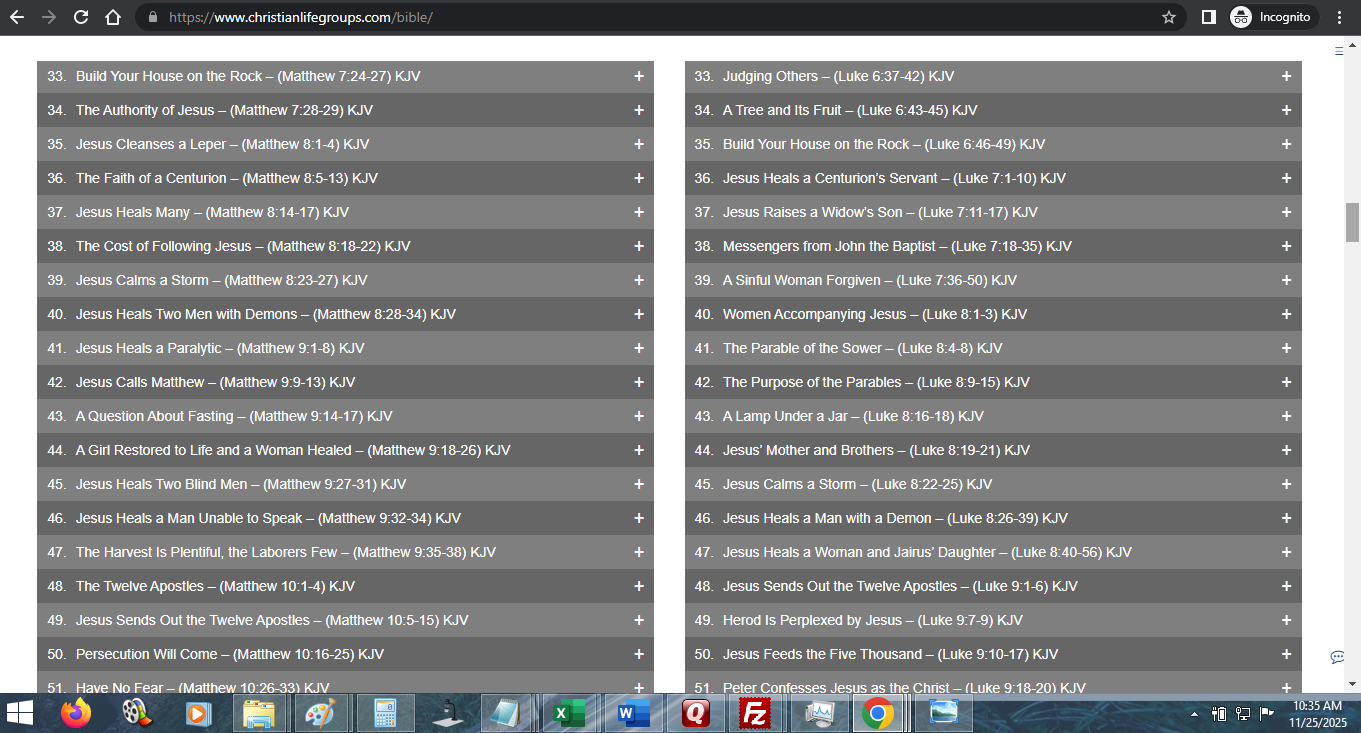Launch Firefox from the taskbar
This screenshot has width=1361, height=733.
click(x=76, y=713)
